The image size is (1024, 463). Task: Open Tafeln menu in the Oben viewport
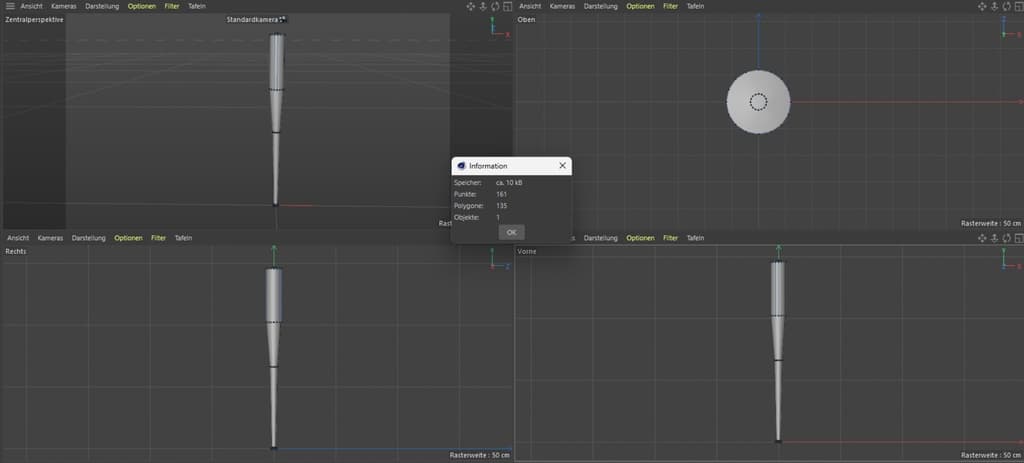click(x=696, y=6)
